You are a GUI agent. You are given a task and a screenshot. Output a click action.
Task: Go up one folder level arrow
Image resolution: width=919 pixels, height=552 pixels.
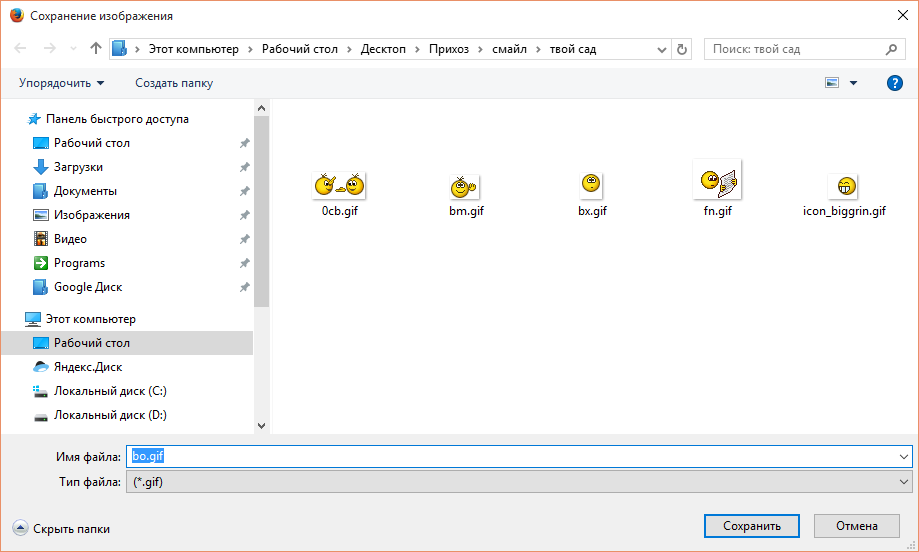96,48
